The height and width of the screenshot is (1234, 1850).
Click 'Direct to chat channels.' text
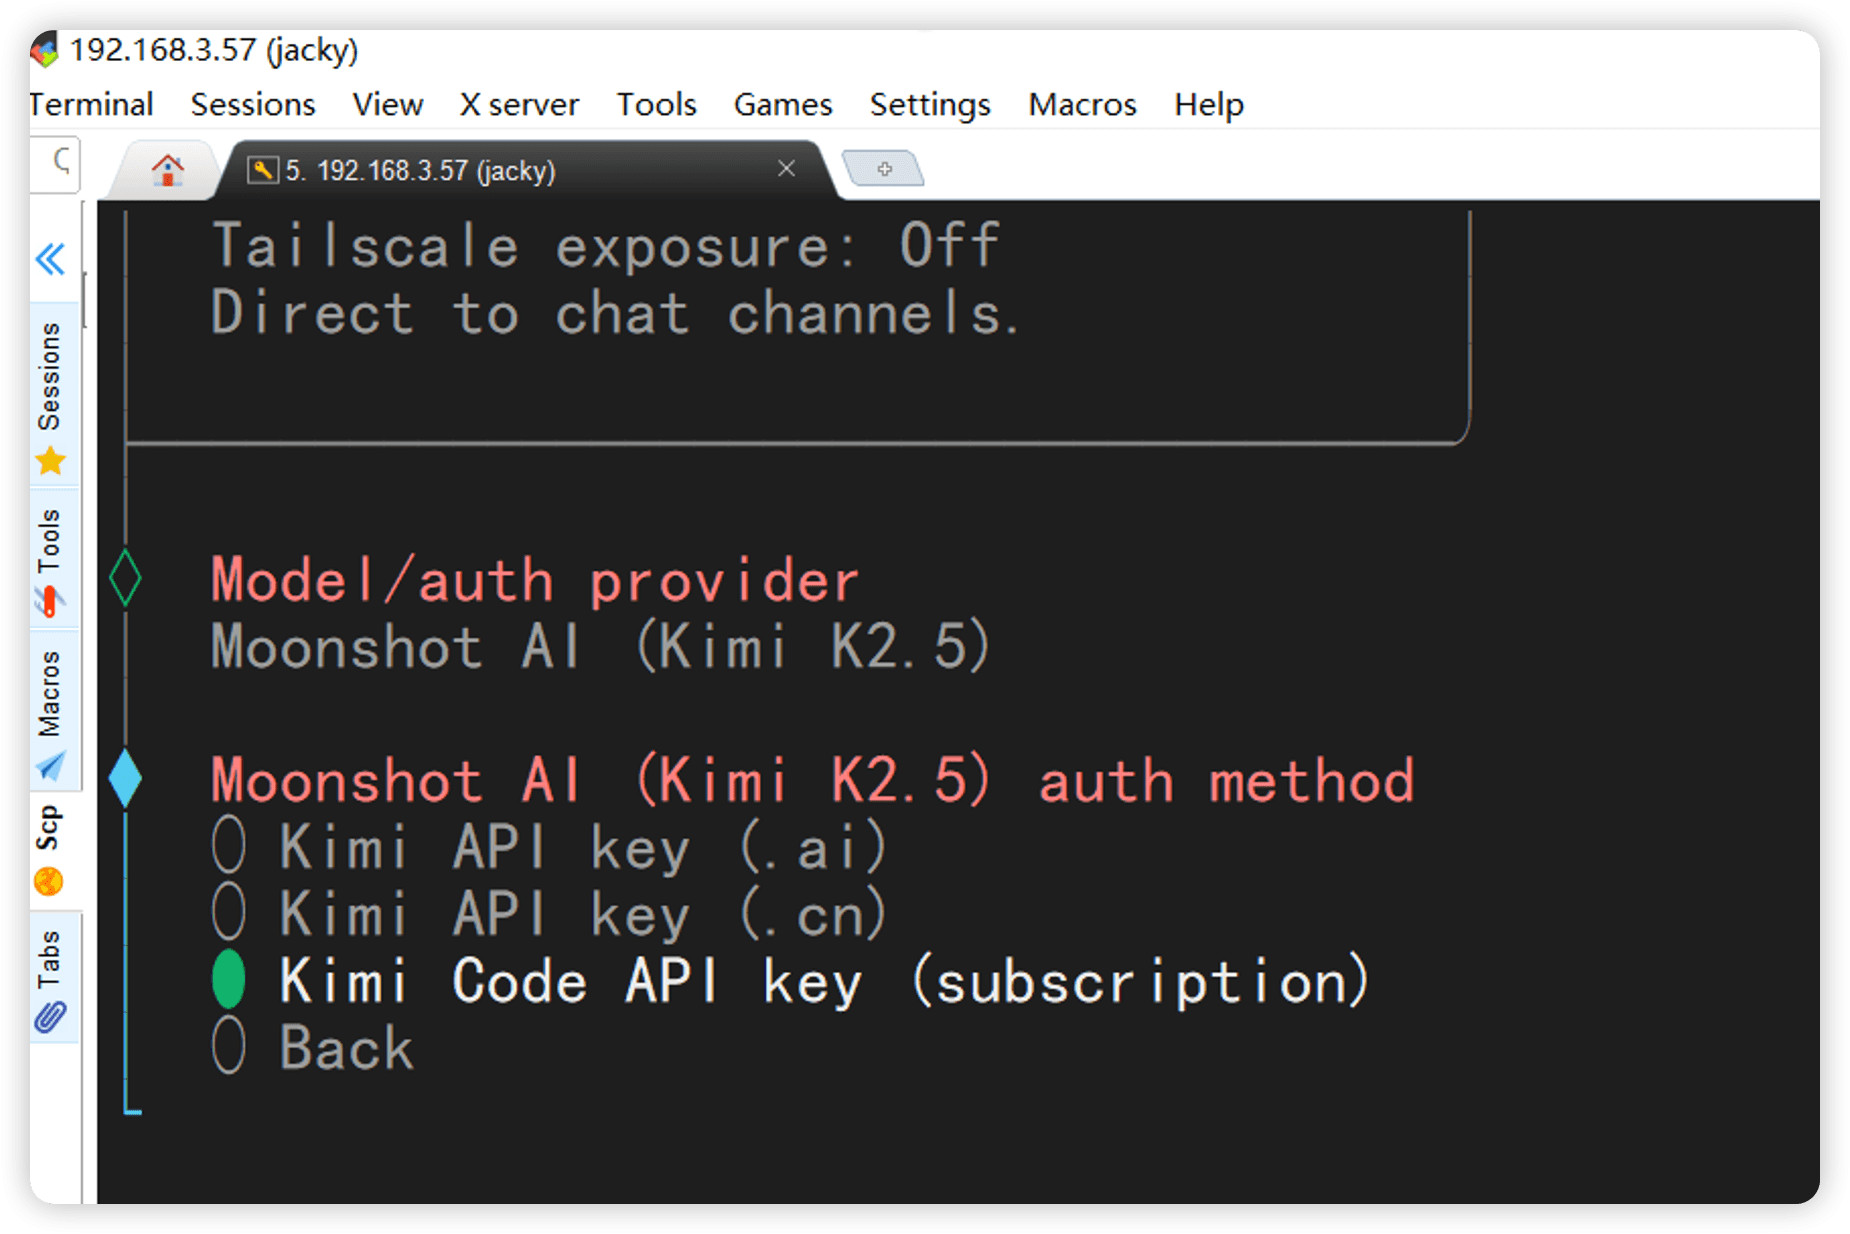615,313
